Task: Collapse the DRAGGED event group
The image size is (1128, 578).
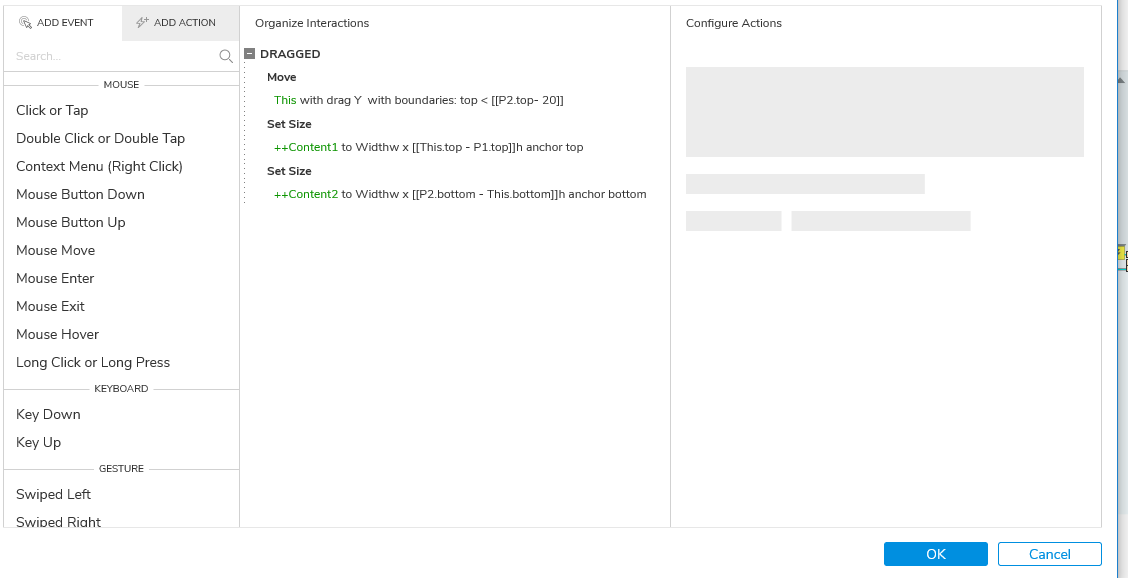Action: tap(249, 54)
